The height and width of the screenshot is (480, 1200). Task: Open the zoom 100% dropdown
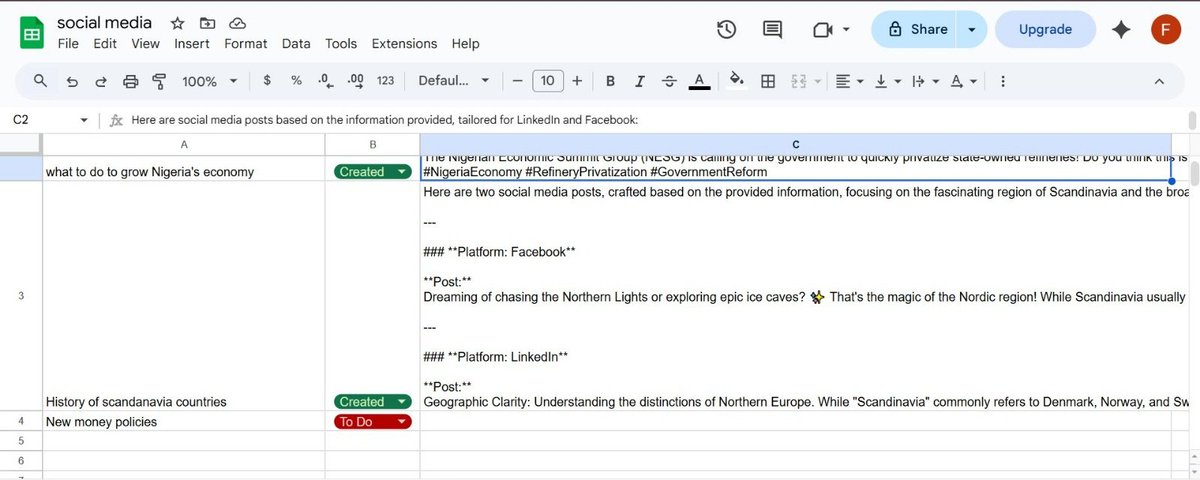pyautogui.click(x=209, y=81)
